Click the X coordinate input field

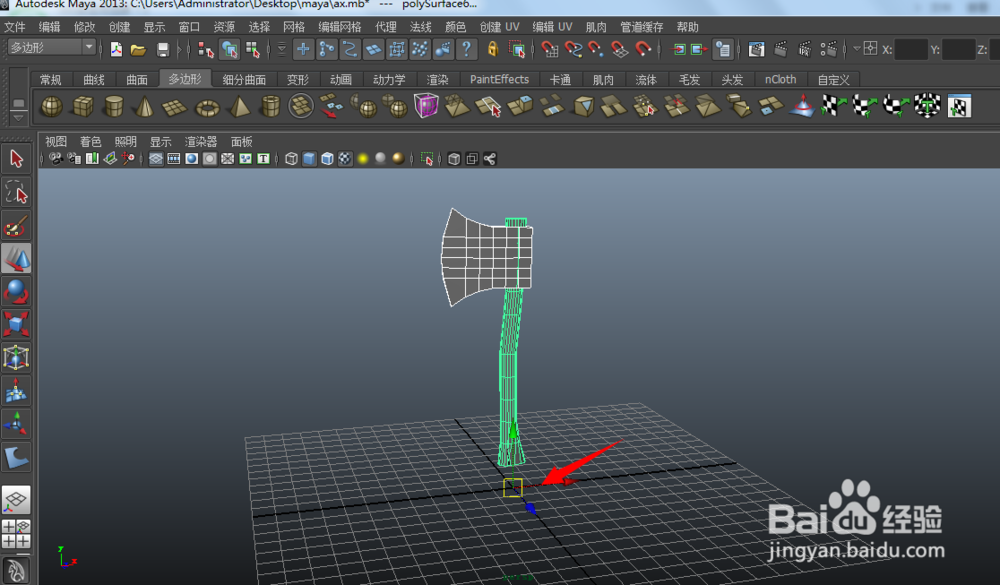[x=911, y=49]
